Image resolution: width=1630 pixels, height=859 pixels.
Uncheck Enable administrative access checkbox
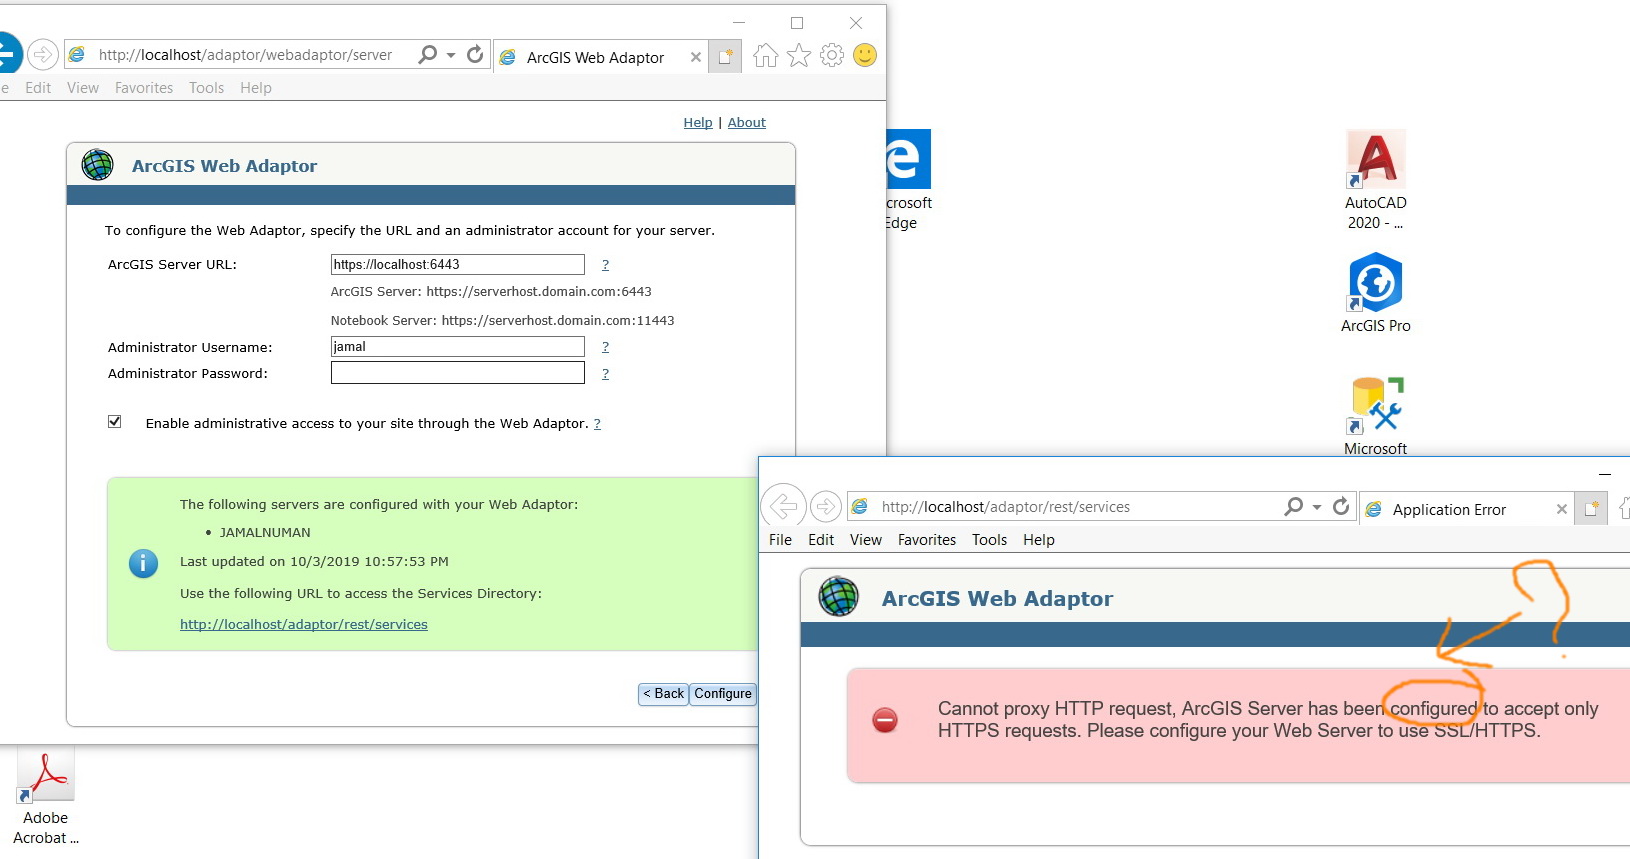(115, 422)
